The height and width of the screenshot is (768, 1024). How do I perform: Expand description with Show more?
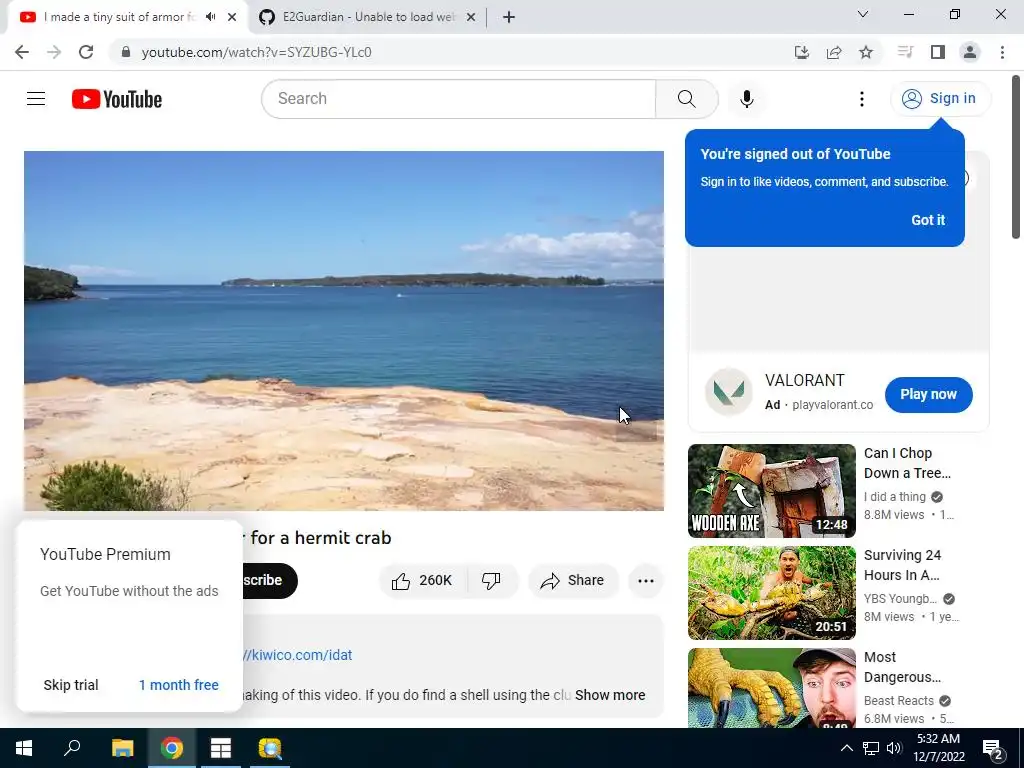click(610, 695)
